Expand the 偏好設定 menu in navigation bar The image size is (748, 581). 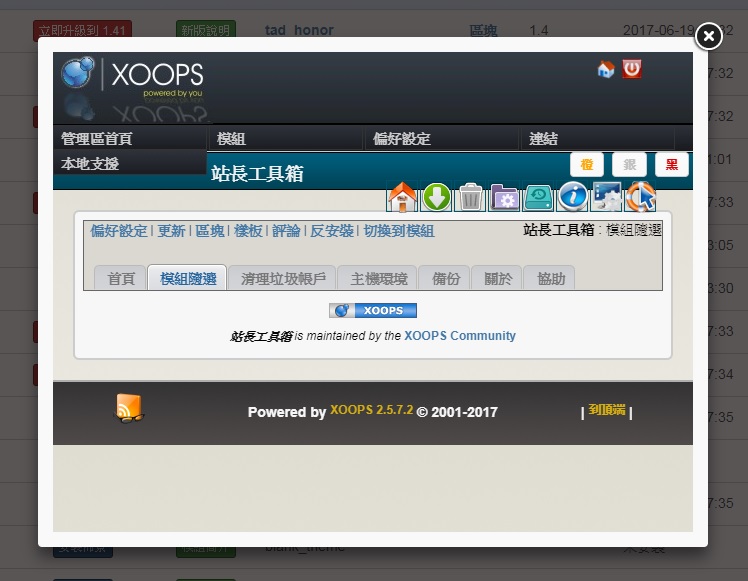[401, 139]
